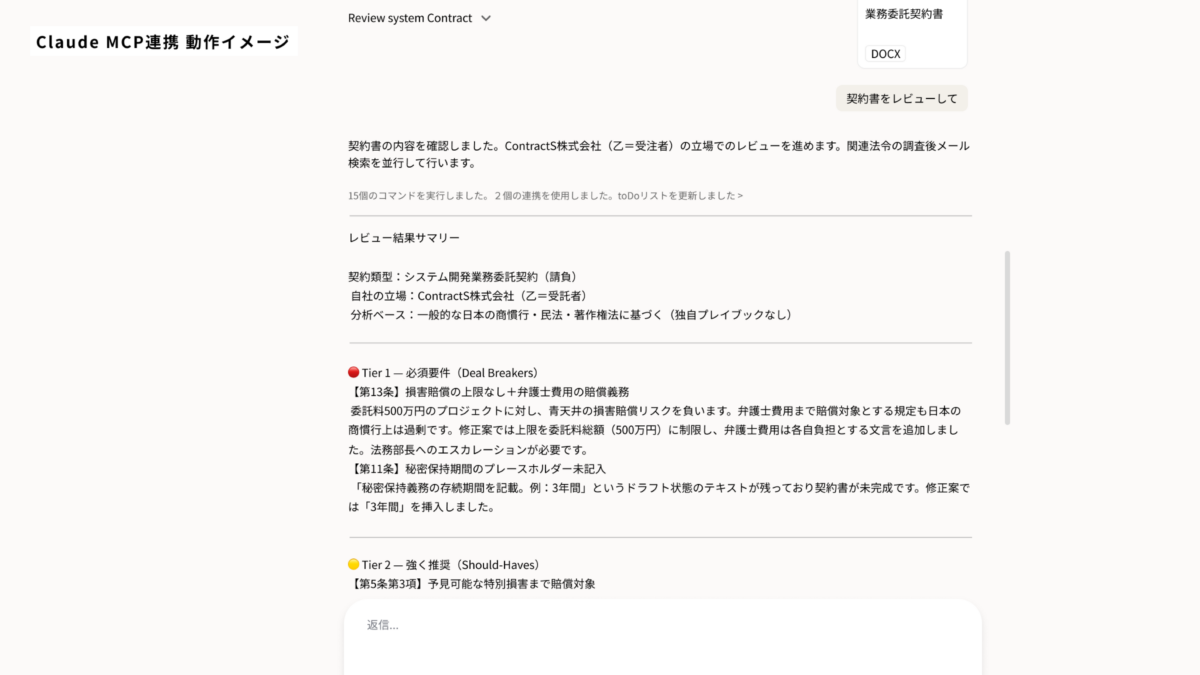Click the Review system Contract chat title
1200x675 pixels.
410,18
